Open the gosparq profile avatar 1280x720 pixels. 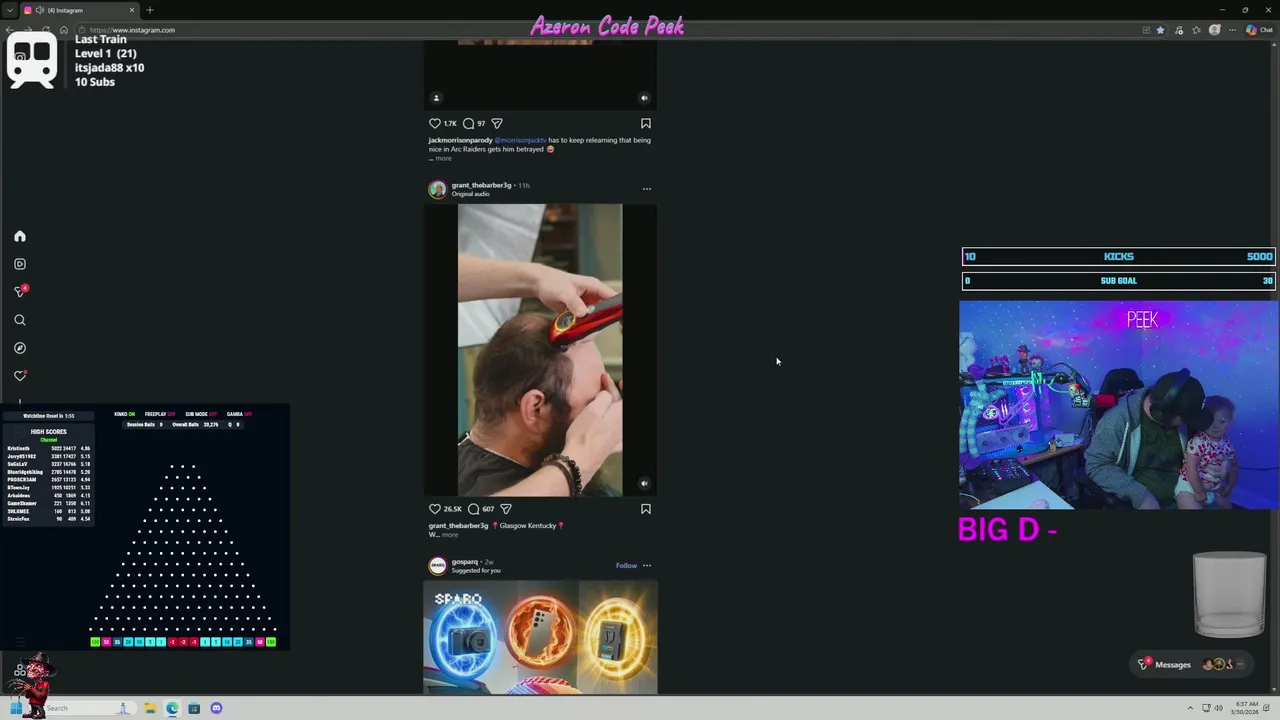(x=437, y=566)
